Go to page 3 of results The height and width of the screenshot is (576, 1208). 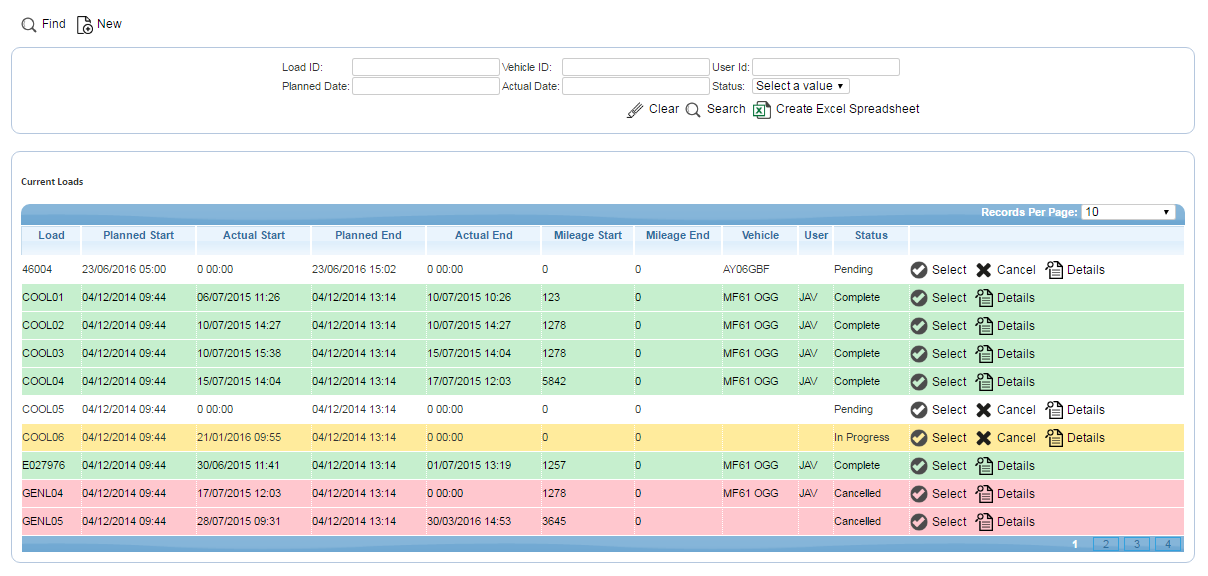[x=1137, y=544]
